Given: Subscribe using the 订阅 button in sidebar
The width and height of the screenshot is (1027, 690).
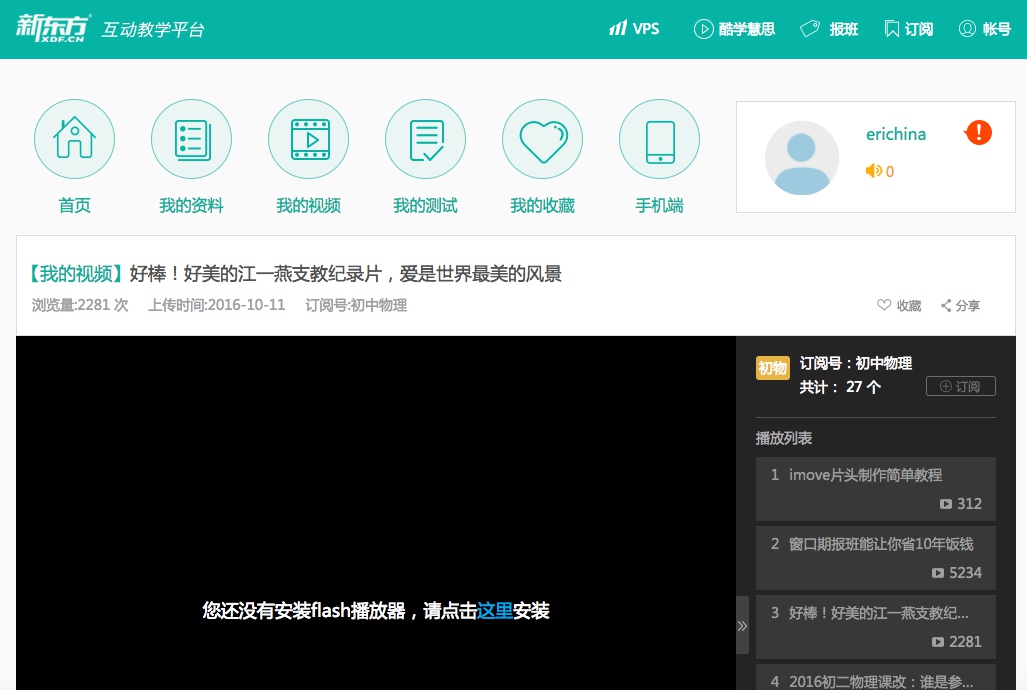Looking at the screenshot, I should [x=960, y=387].
